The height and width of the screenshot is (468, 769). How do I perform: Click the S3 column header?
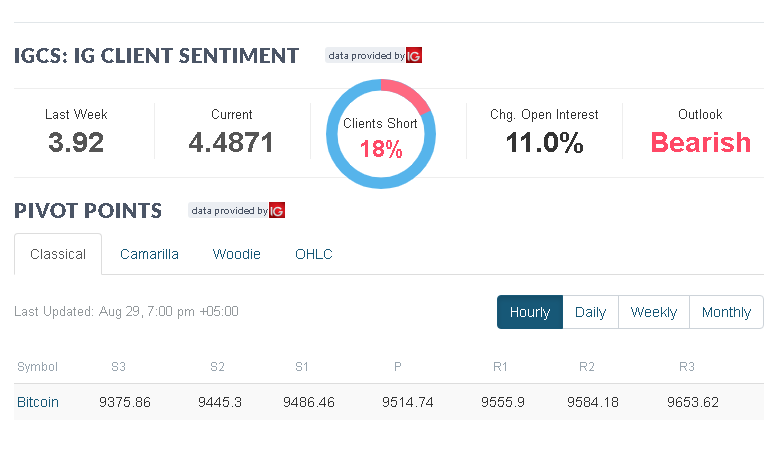(118, 367)
